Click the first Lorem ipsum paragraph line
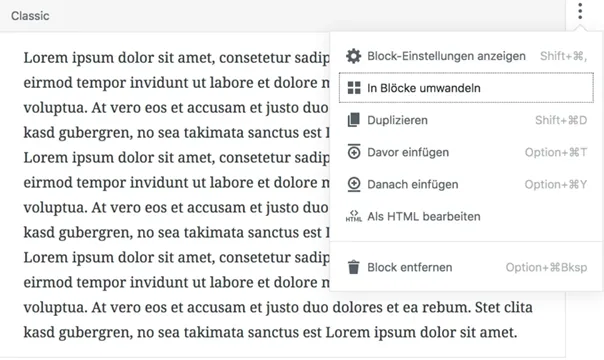This screenshot has height=360, width=604. point(176,58)
